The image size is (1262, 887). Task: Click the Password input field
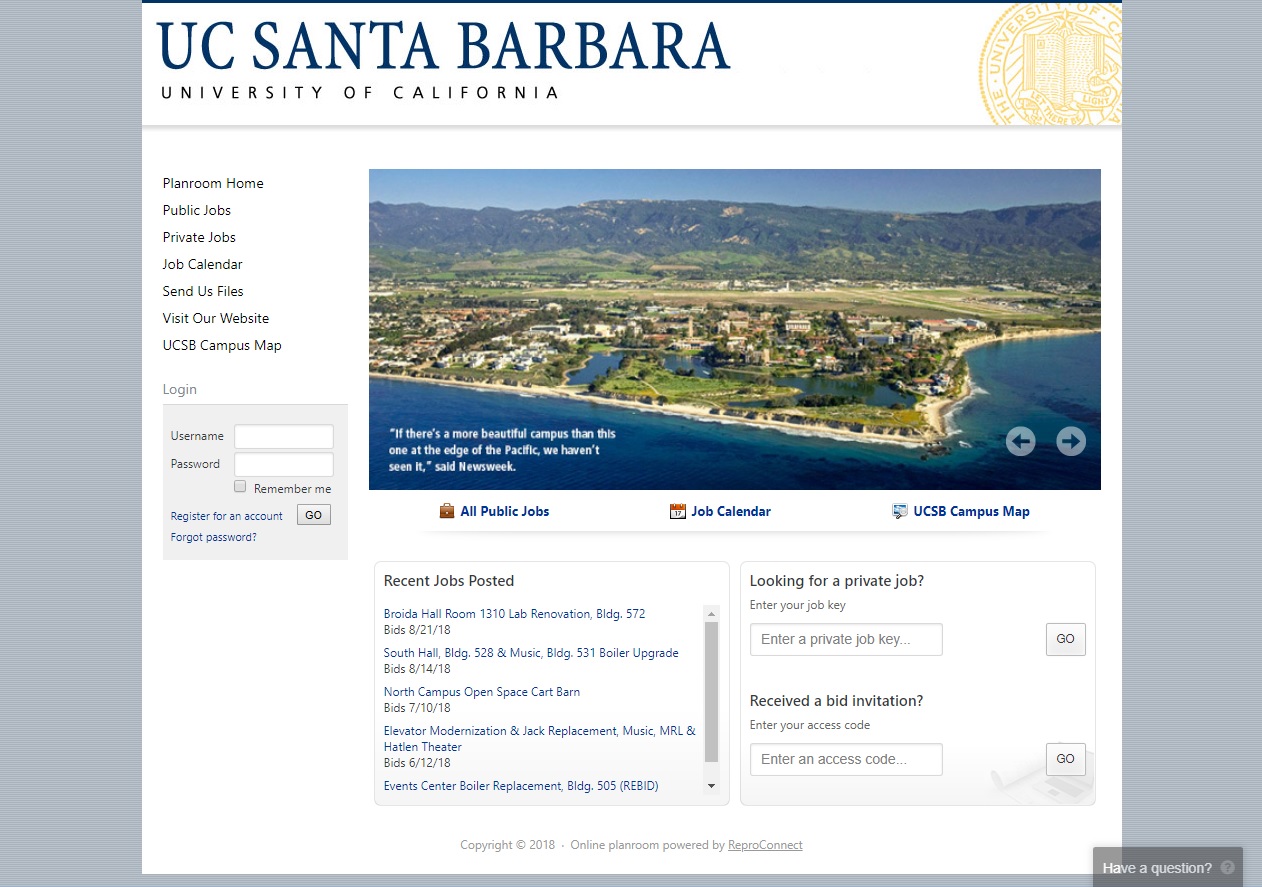click(x=284, y=464)
